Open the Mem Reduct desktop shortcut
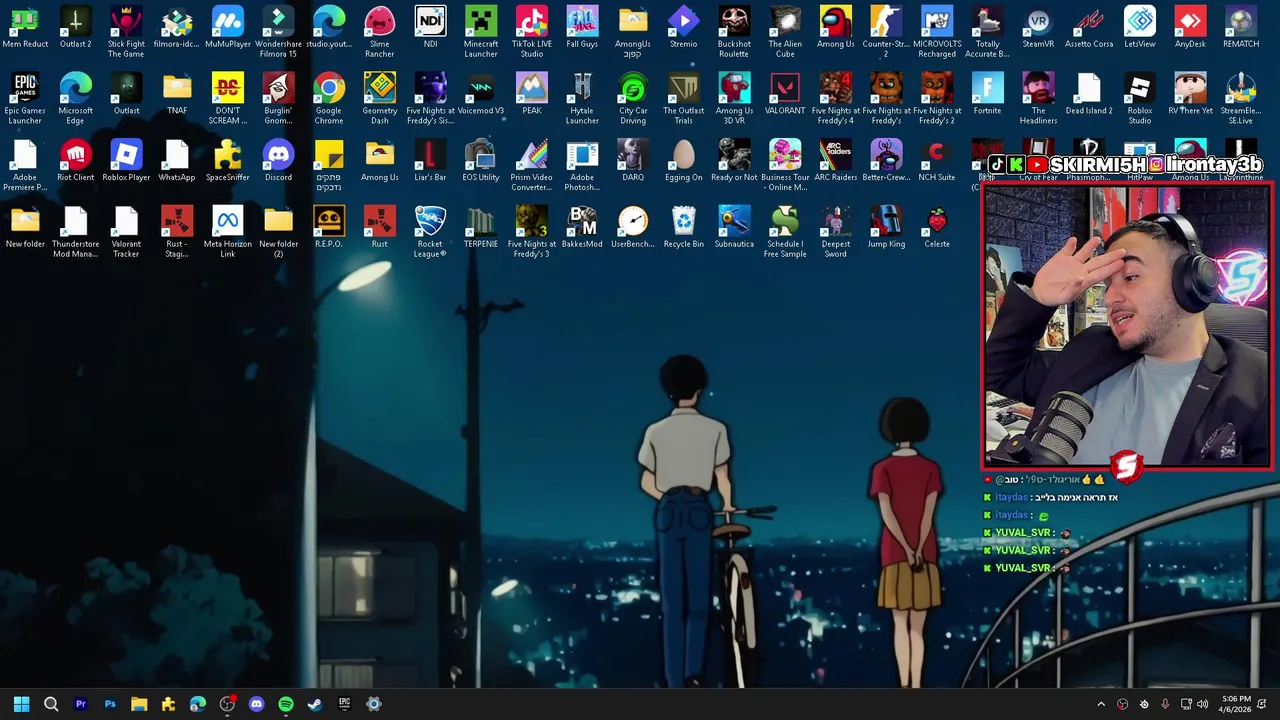 25,28
